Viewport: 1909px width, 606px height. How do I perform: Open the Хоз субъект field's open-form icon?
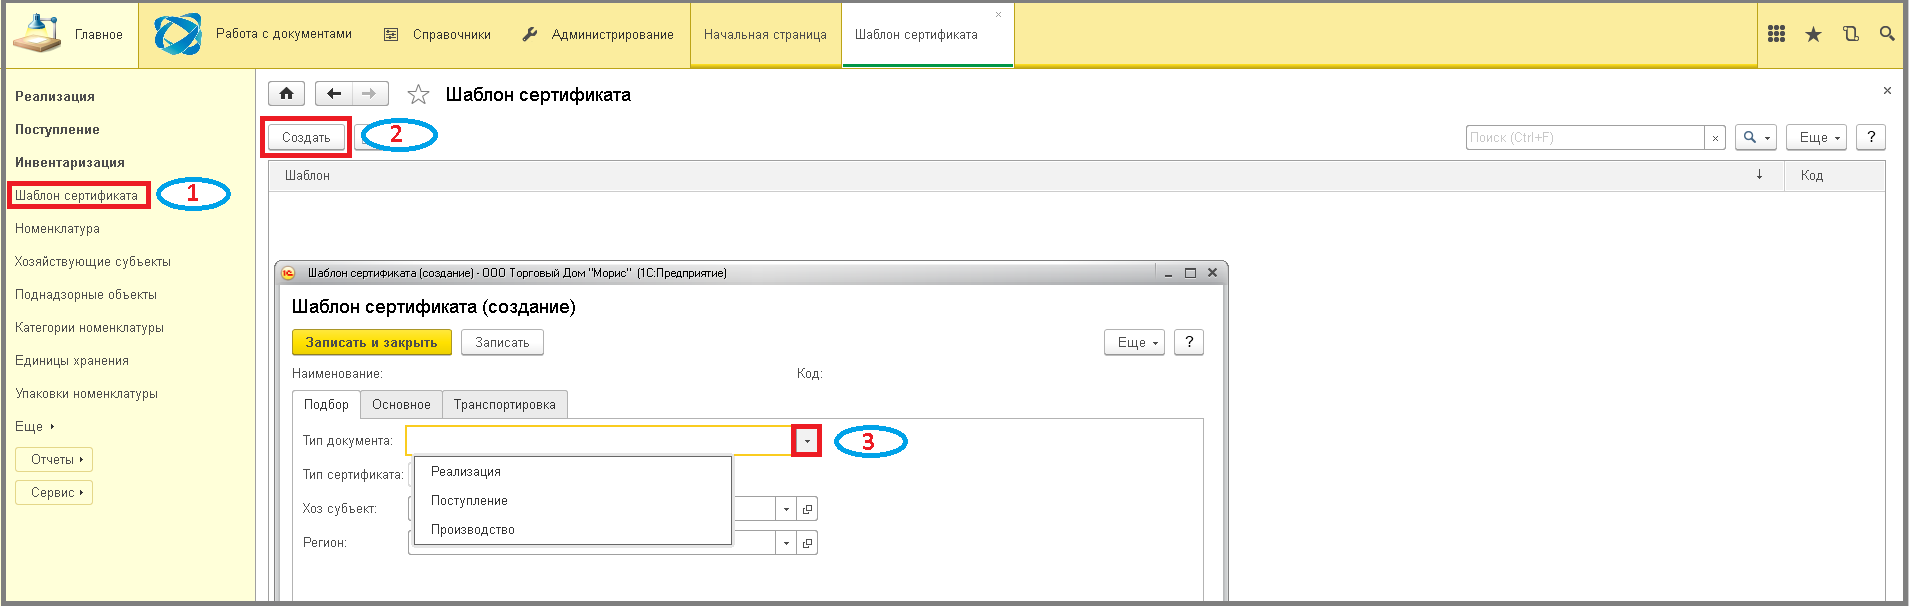(x=808, y=509)
